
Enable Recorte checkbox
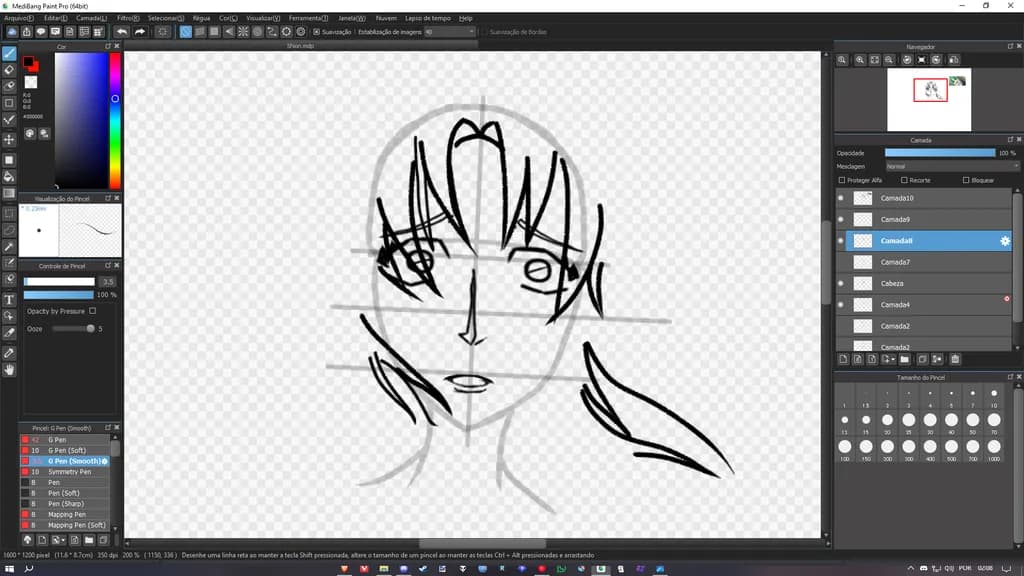click(x=904, y=180)
